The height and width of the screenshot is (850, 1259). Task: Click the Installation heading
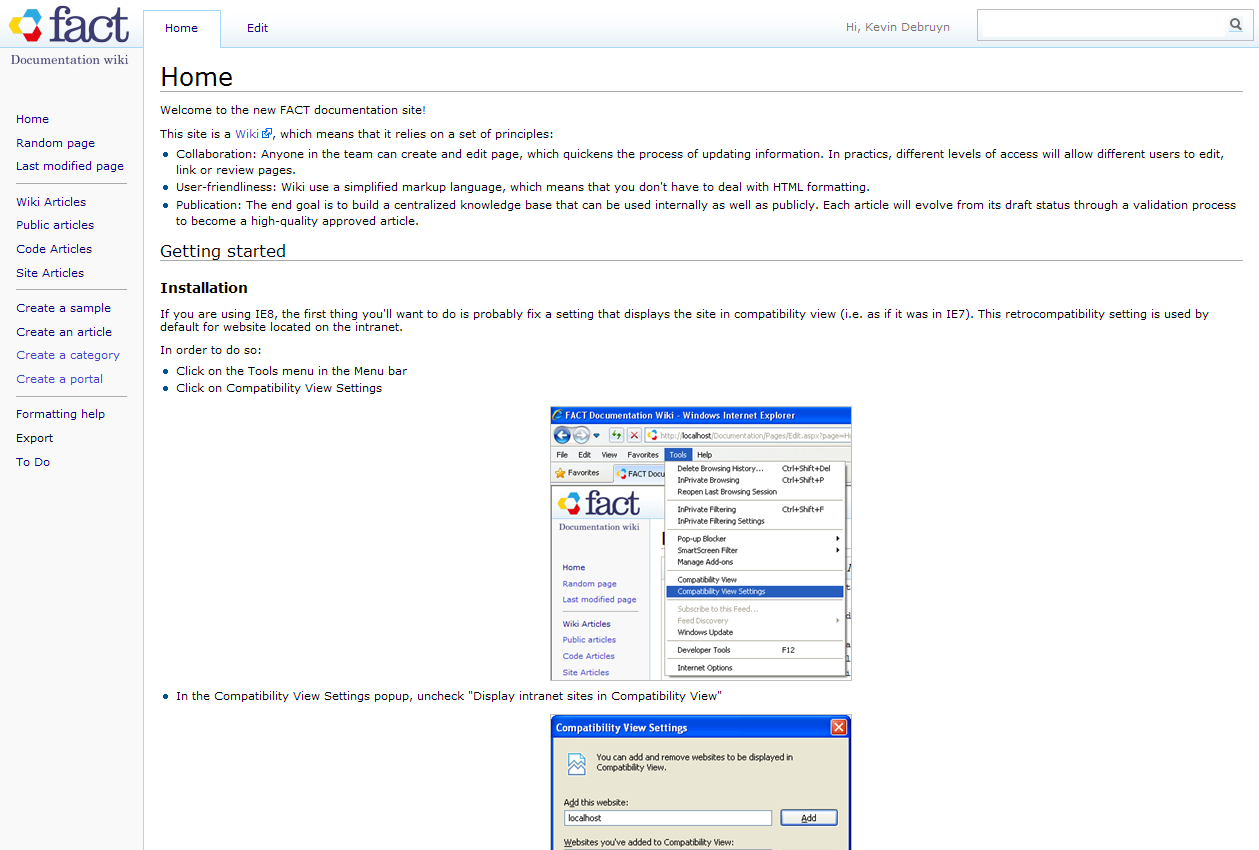tap(204, 288)
